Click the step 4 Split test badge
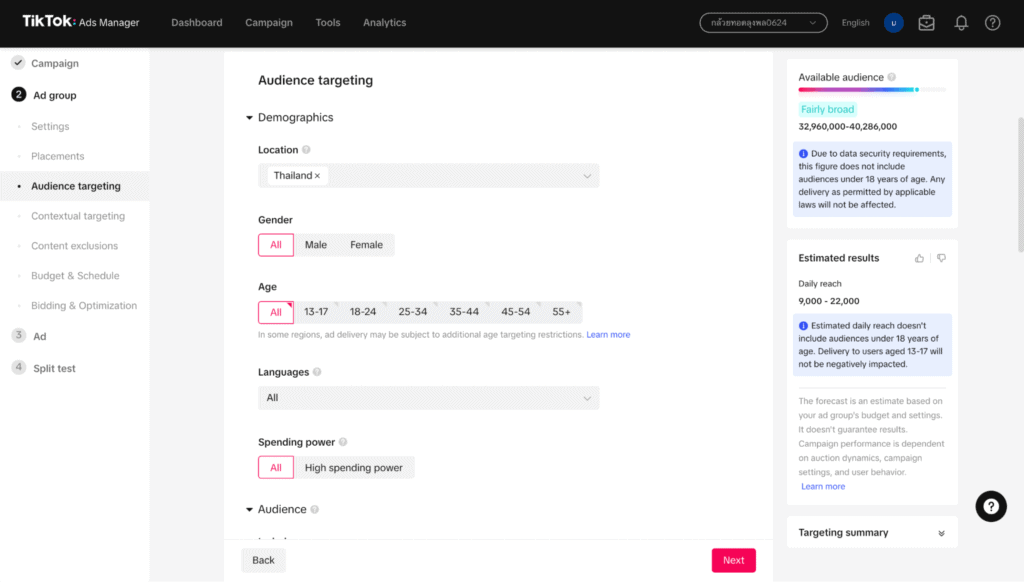This screenshot has width=1024, height=582. click(18, 367)
